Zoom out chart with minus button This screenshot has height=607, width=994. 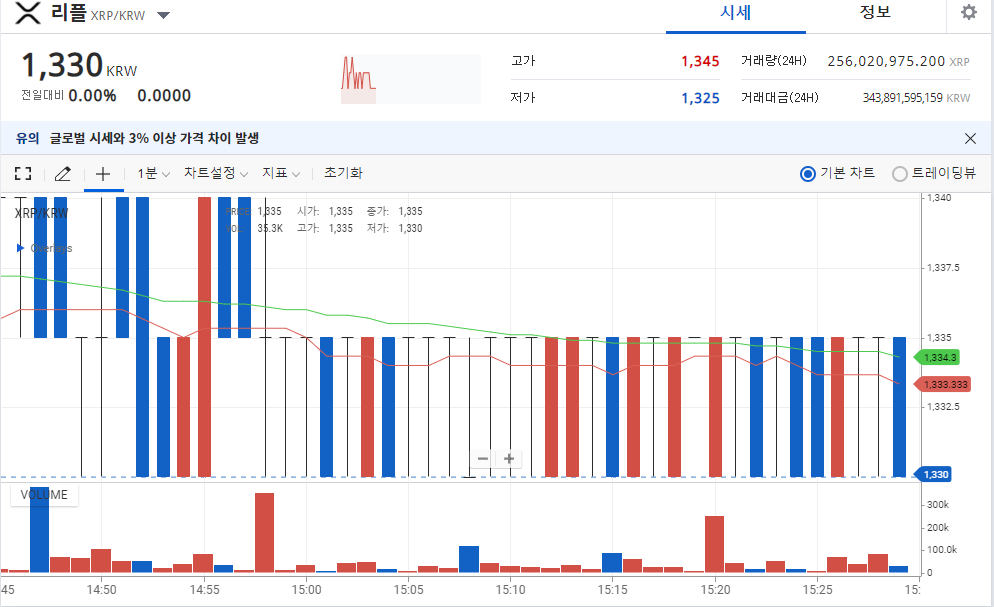[483, 458]
